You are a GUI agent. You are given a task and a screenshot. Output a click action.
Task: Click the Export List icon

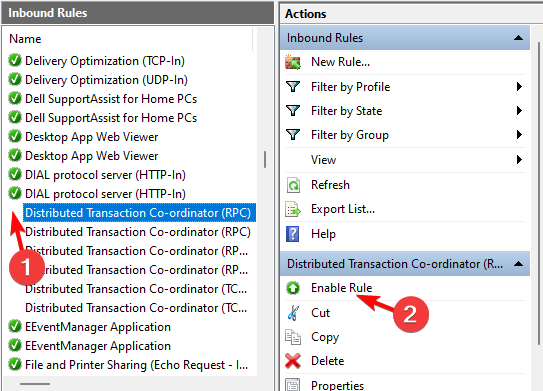point(293,209)
